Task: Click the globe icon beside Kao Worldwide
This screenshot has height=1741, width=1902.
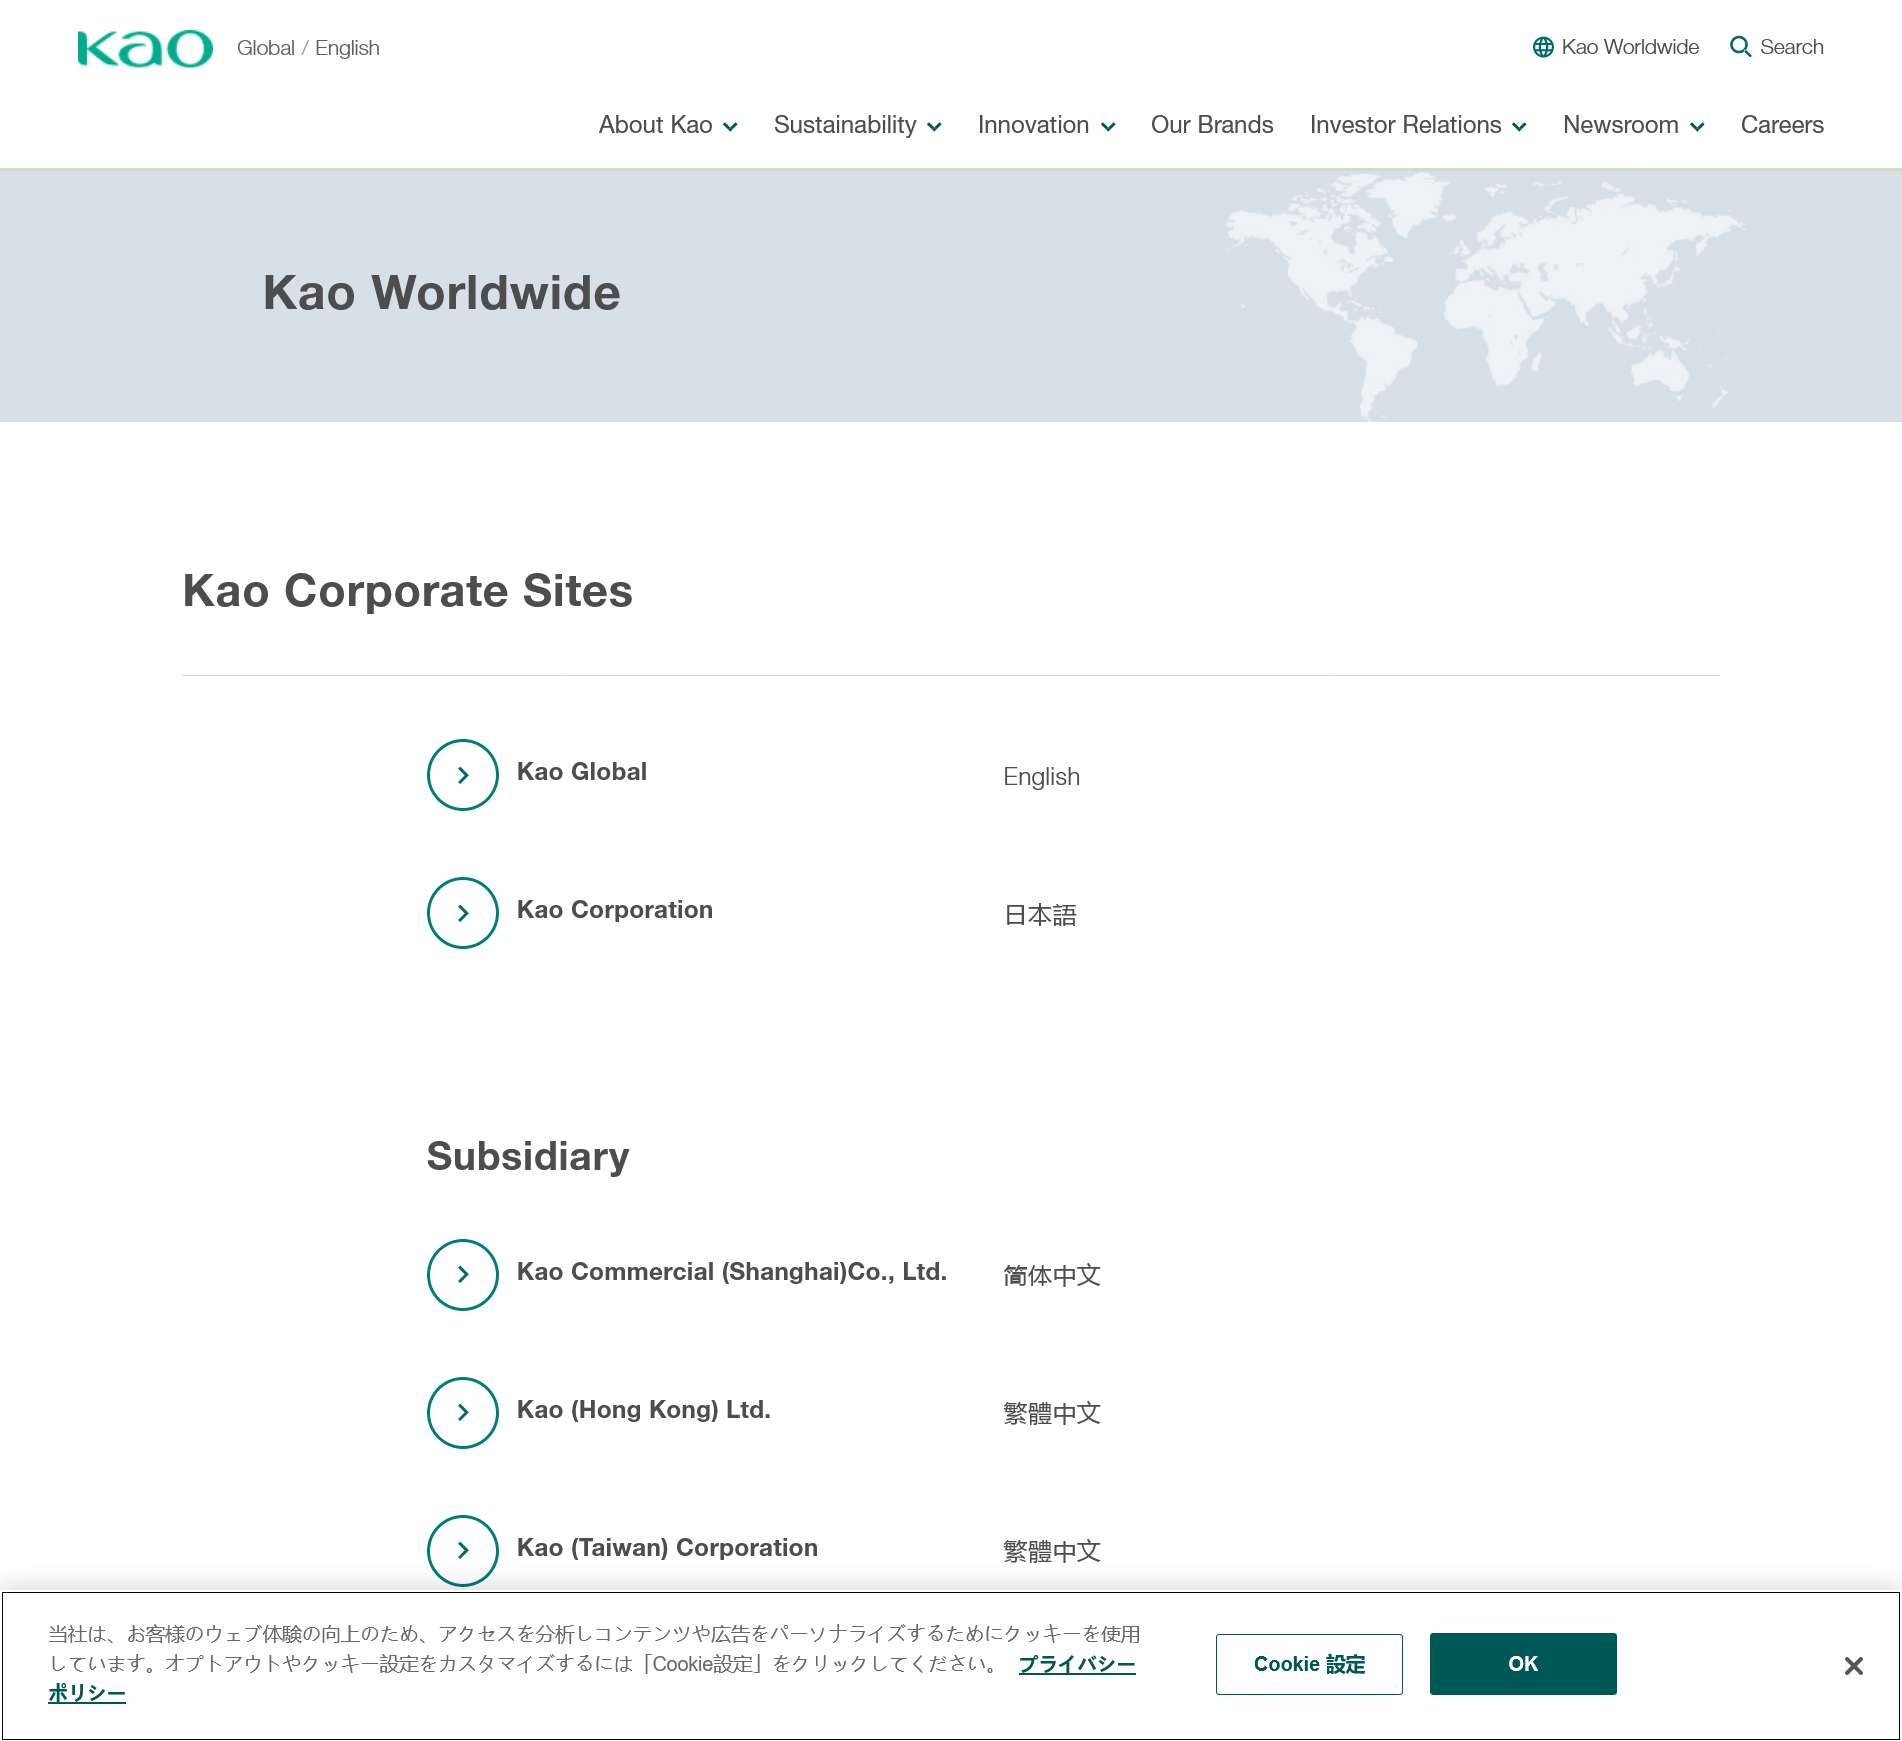Action: [x=1543, y=47]
